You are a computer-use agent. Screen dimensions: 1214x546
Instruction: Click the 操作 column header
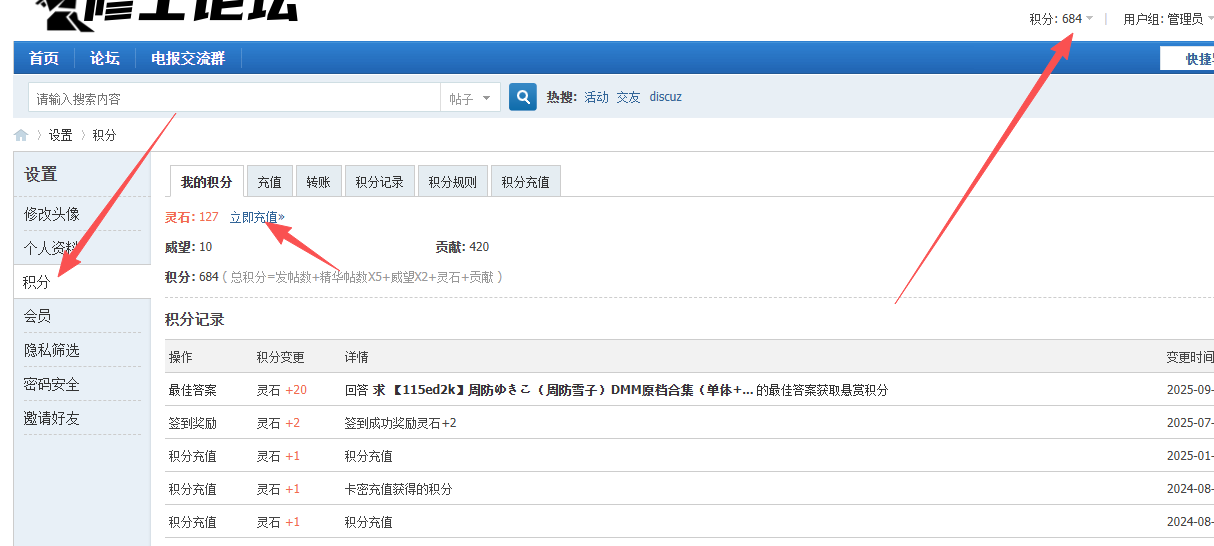(181, 357)
